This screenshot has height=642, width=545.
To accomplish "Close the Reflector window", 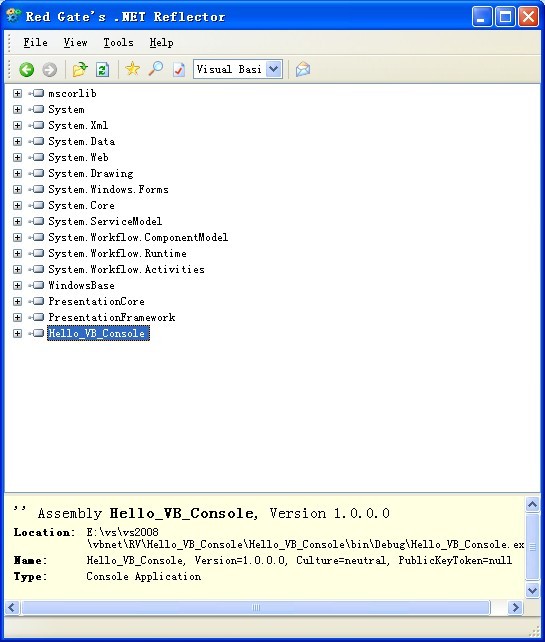I will (x=529, y=17).
